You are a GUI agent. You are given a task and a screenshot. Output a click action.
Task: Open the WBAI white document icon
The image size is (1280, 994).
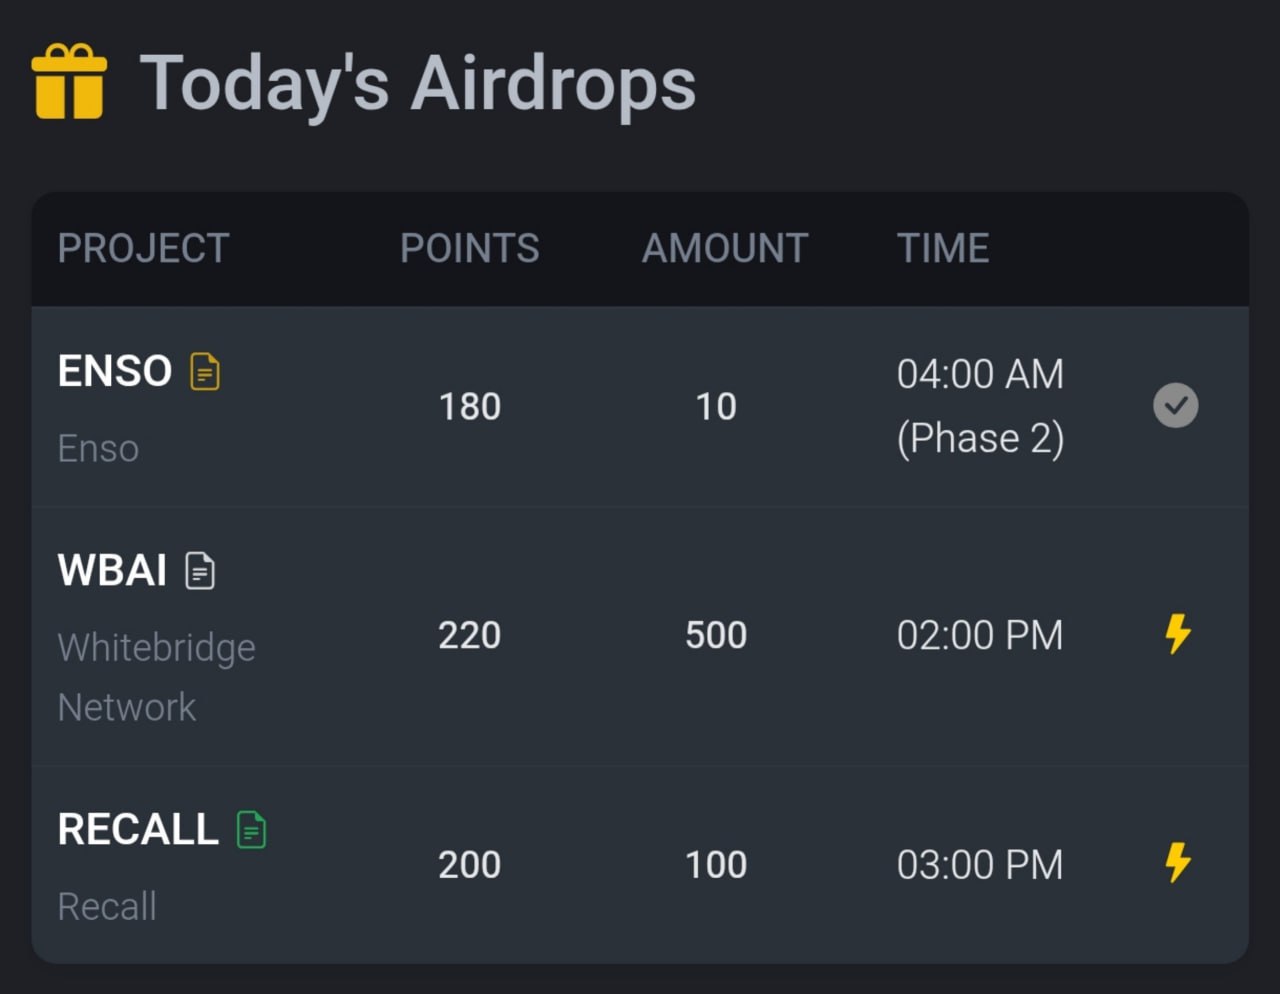point(200,571)
